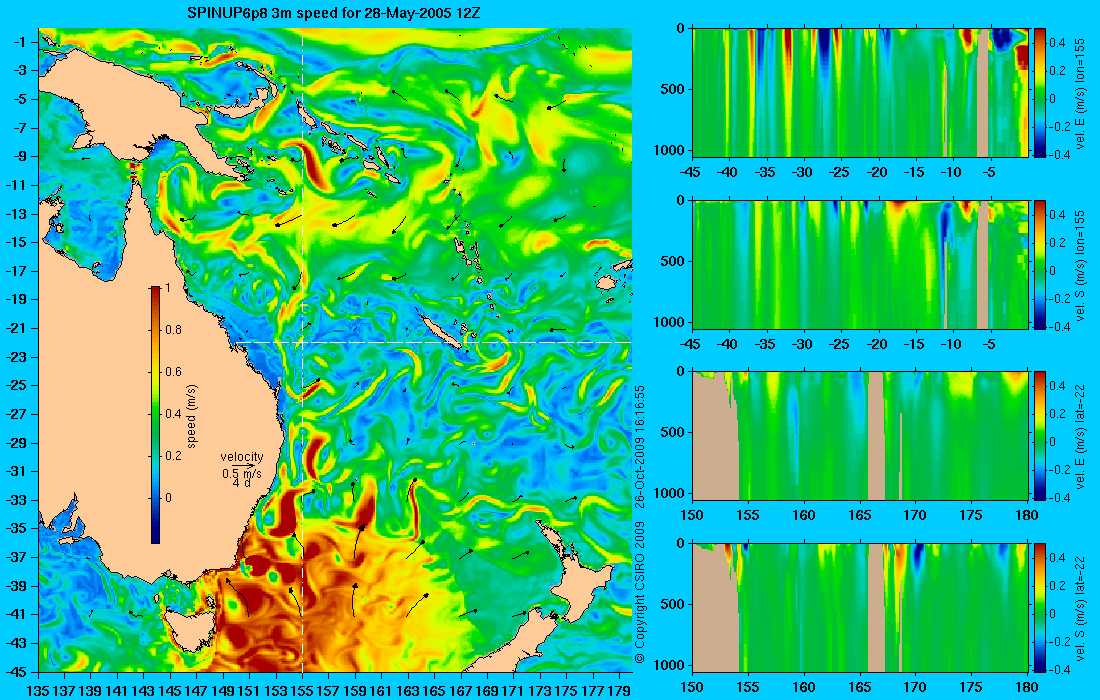Click the "vel. E (m/s) lon=155" label
The width and height of the screenshot is (1100, 700).
(x=1080, y=93)
